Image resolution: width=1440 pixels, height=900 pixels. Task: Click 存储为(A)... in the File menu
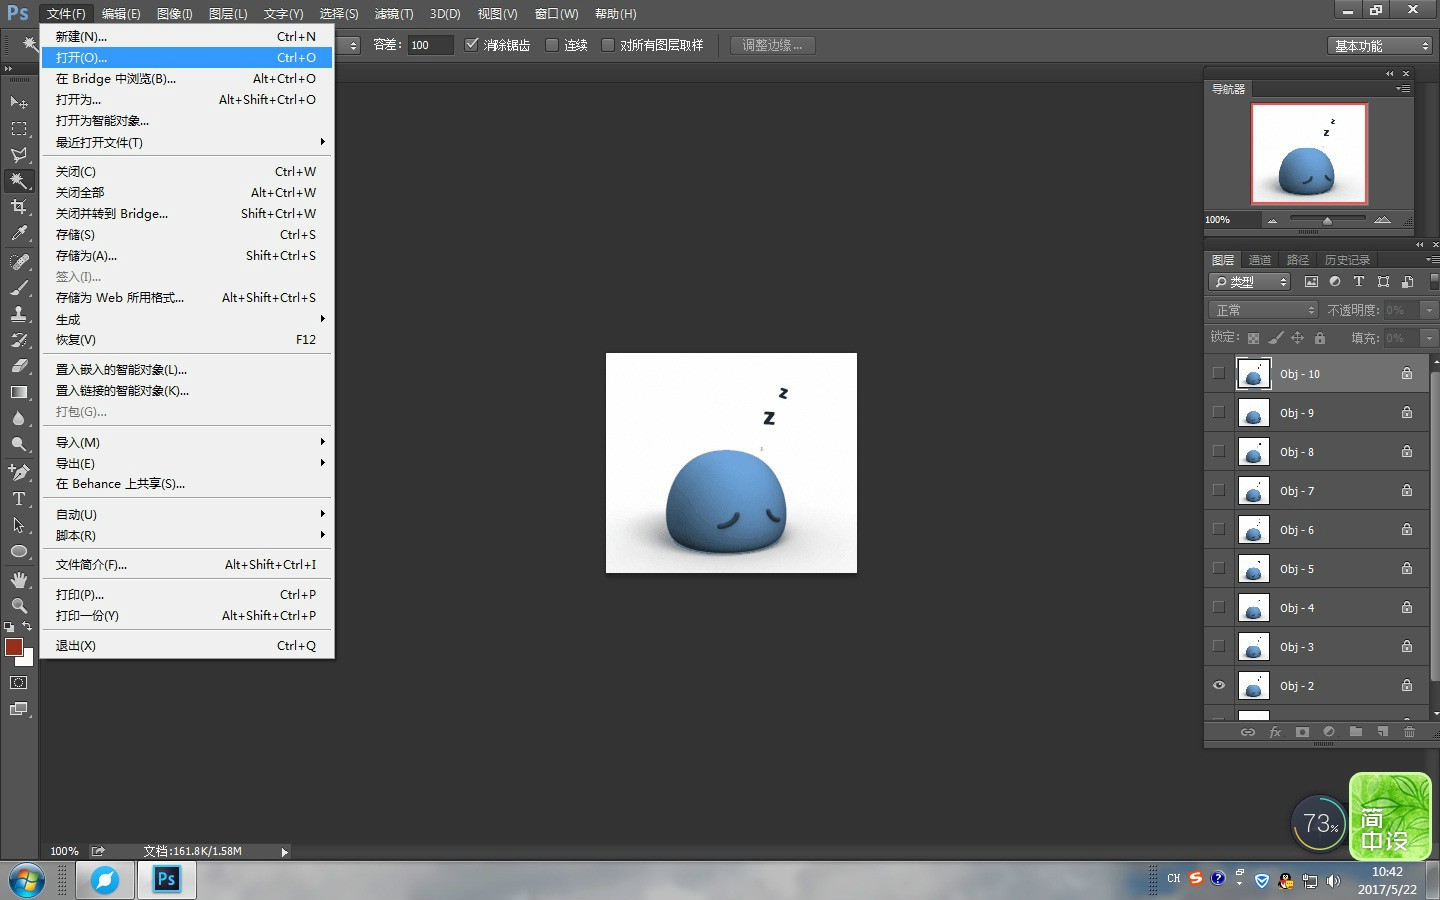86,256
